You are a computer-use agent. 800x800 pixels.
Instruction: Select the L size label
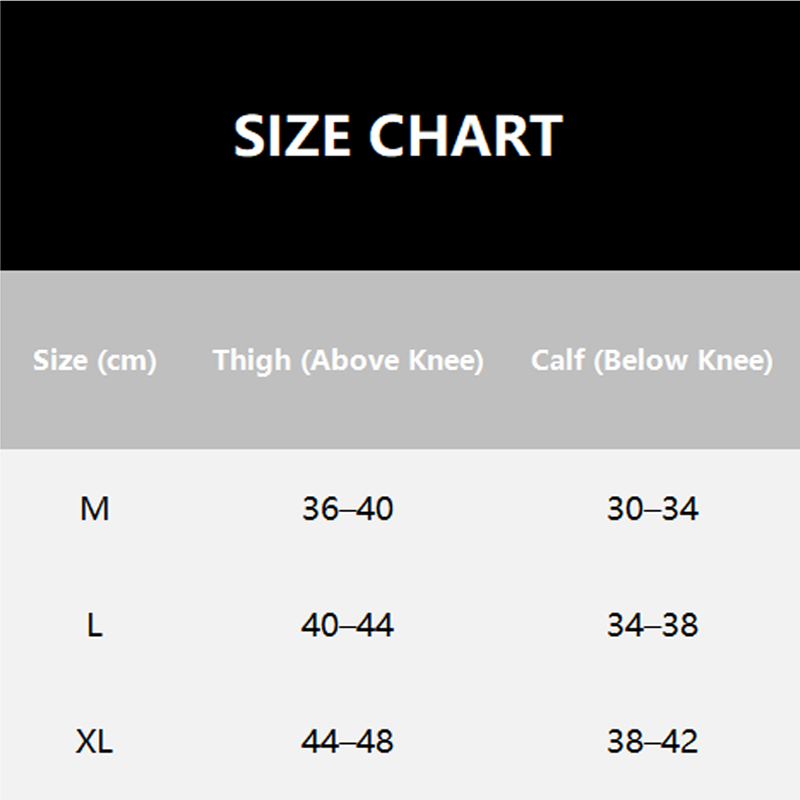point(94,626)
